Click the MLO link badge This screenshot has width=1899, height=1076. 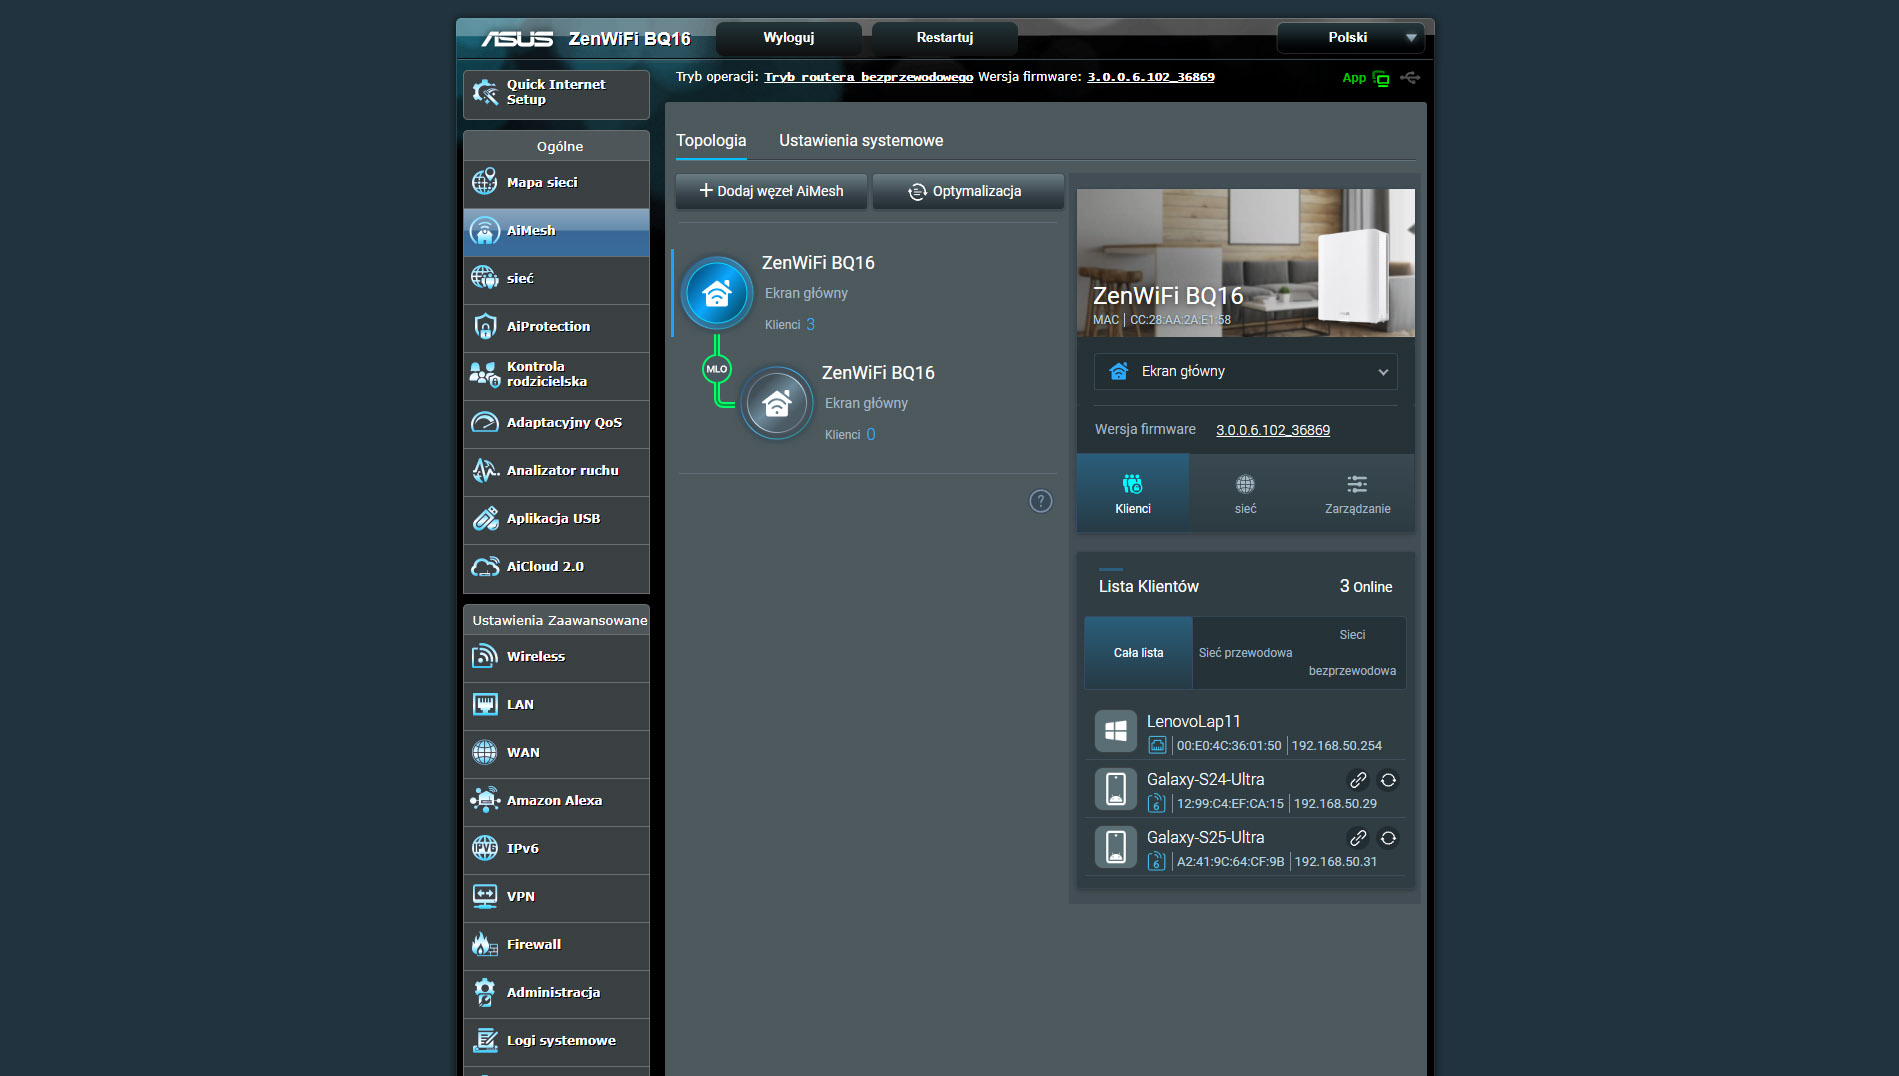[717, 369]
